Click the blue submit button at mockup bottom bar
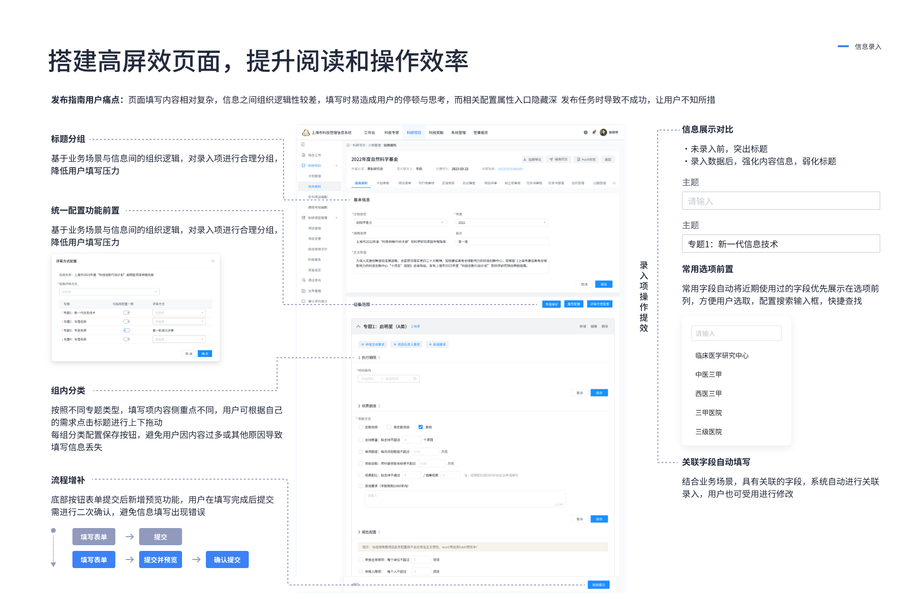Viewport: 915px width, 600px height. click(599, 585)
